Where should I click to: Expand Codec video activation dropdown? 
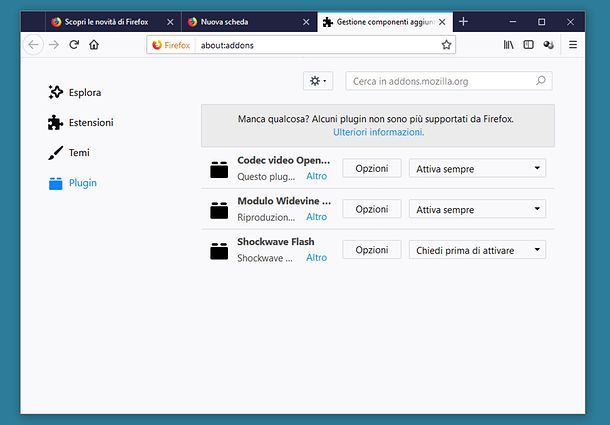point(477,168)
